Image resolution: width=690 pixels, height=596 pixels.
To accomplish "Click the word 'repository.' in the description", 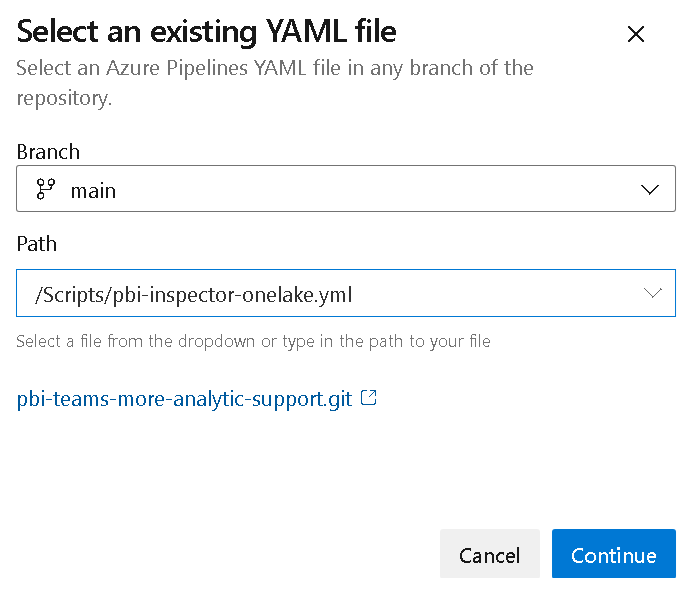I will coord(63,99).
